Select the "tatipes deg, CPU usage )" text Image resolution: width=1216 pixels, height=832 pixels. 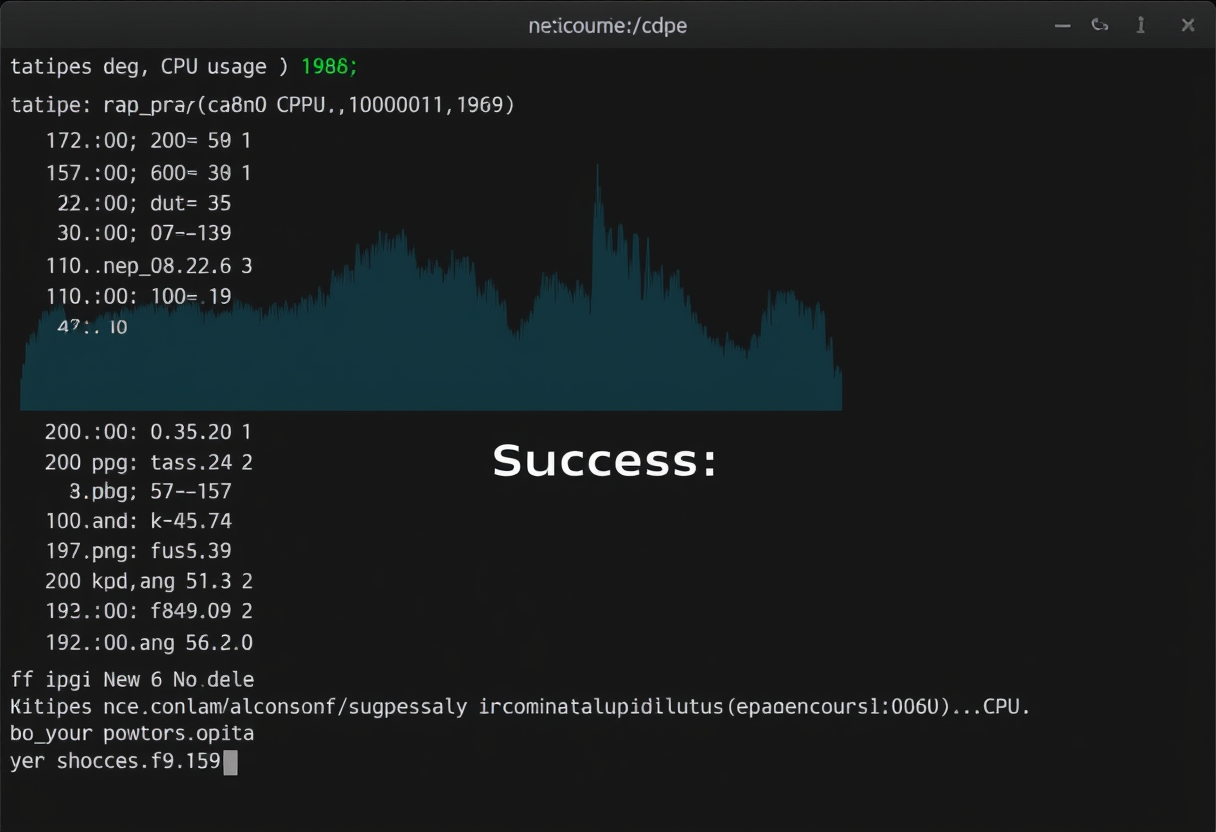[149, 67]
